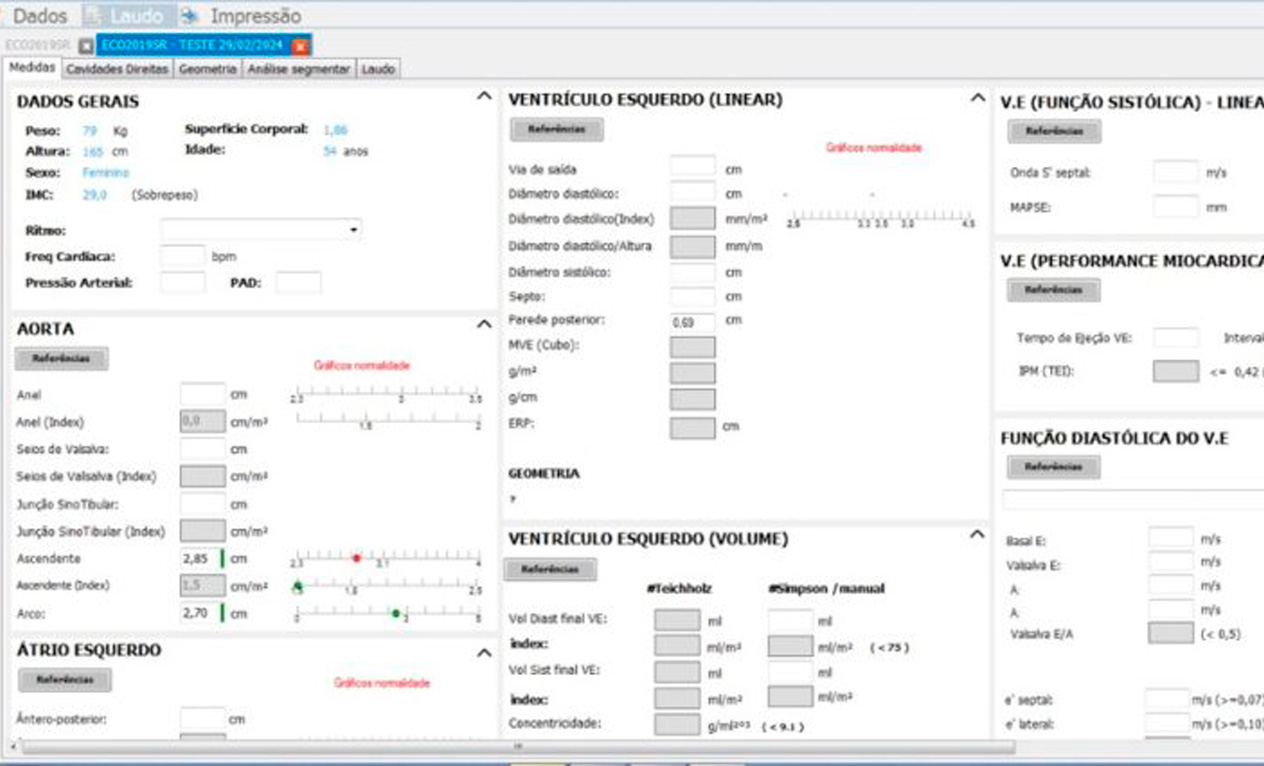This screenshot has height=766, width=1264.
Task: Click the Laudo document icon in top toolbar
Action: tap(94, 16)
